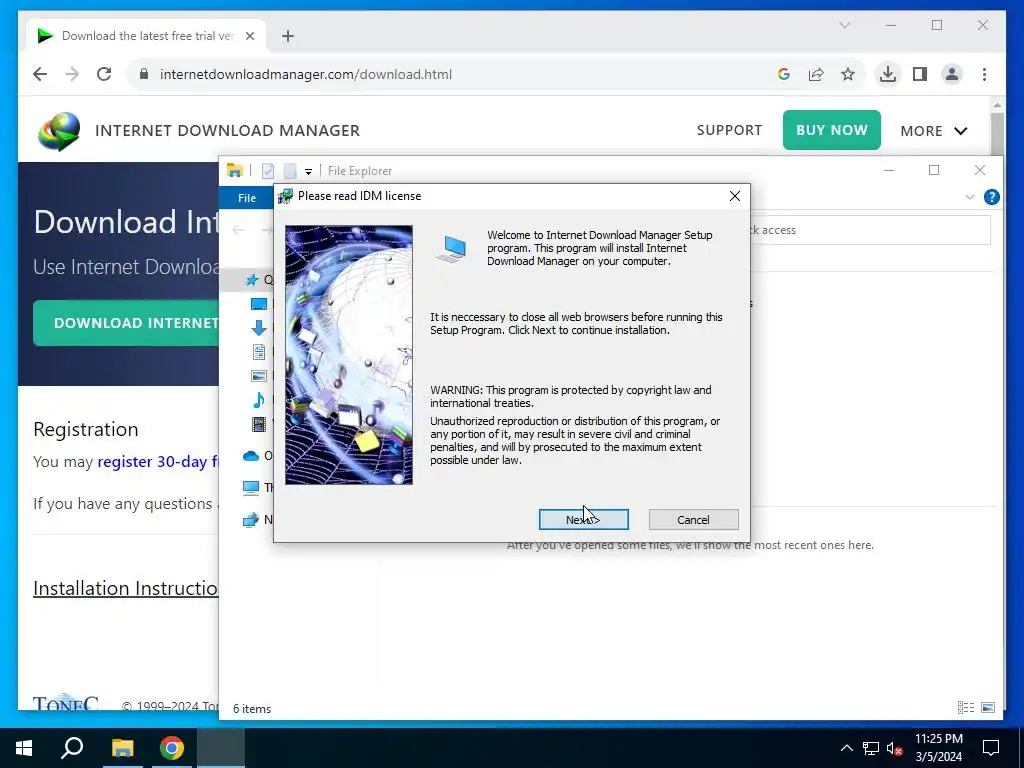Viewport: 1024px width, 768px height.
Task: Click the Chrome back button
Action: click(x=40, y=74)
